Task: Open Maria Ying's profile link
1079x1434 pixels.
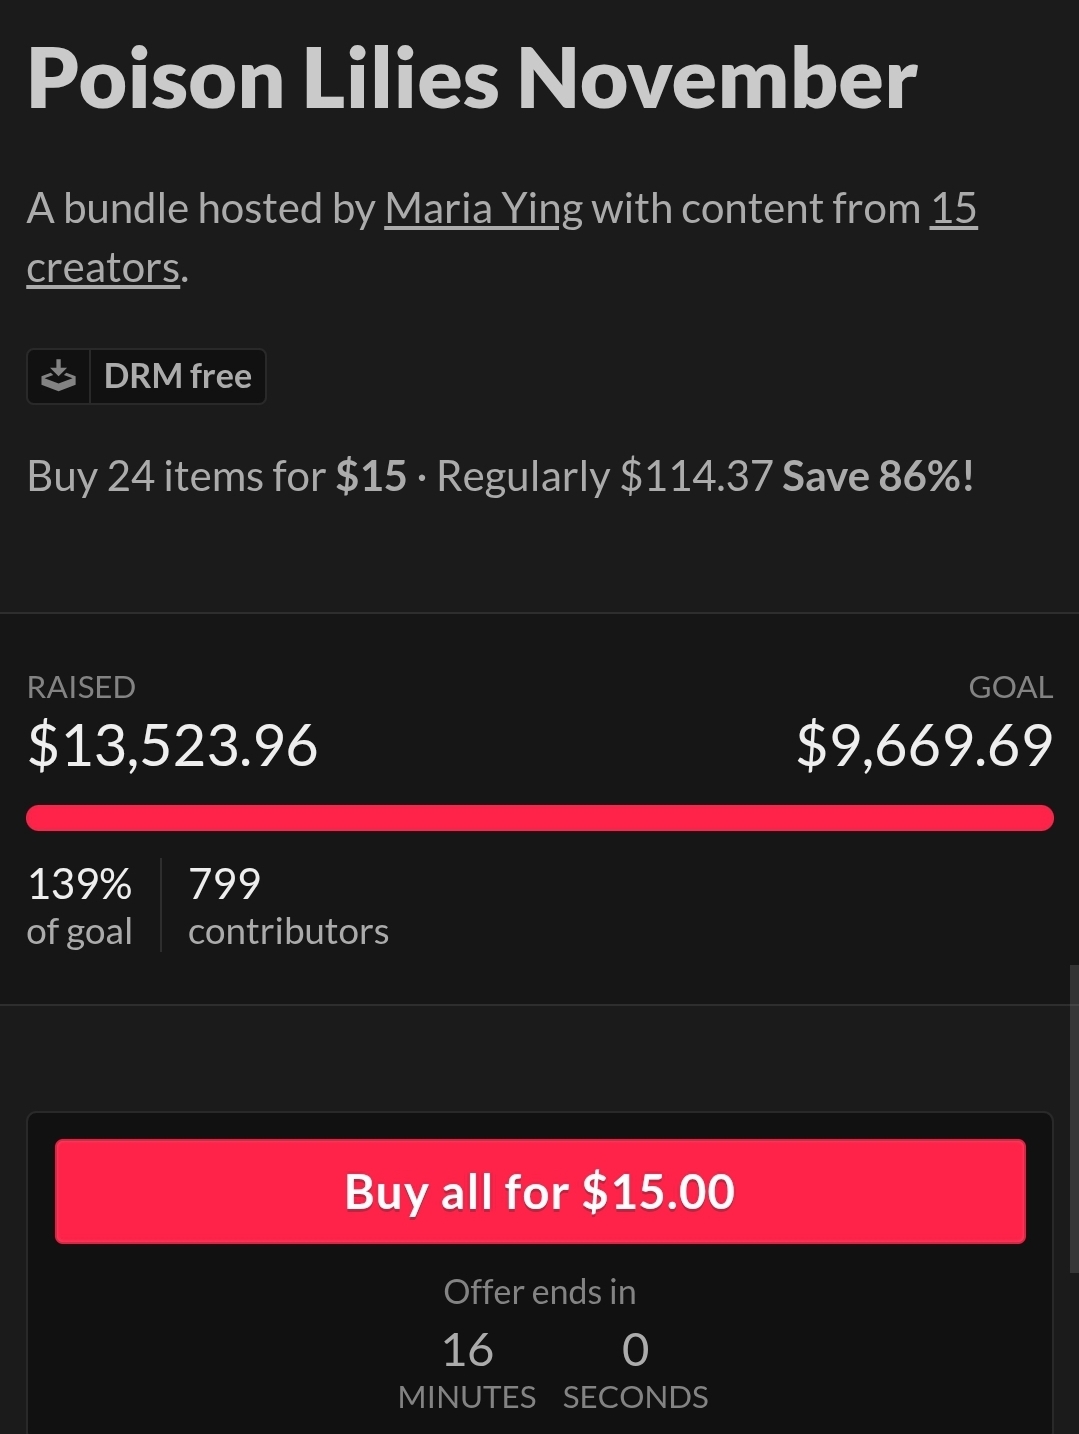Action: (x=483, y=209)
